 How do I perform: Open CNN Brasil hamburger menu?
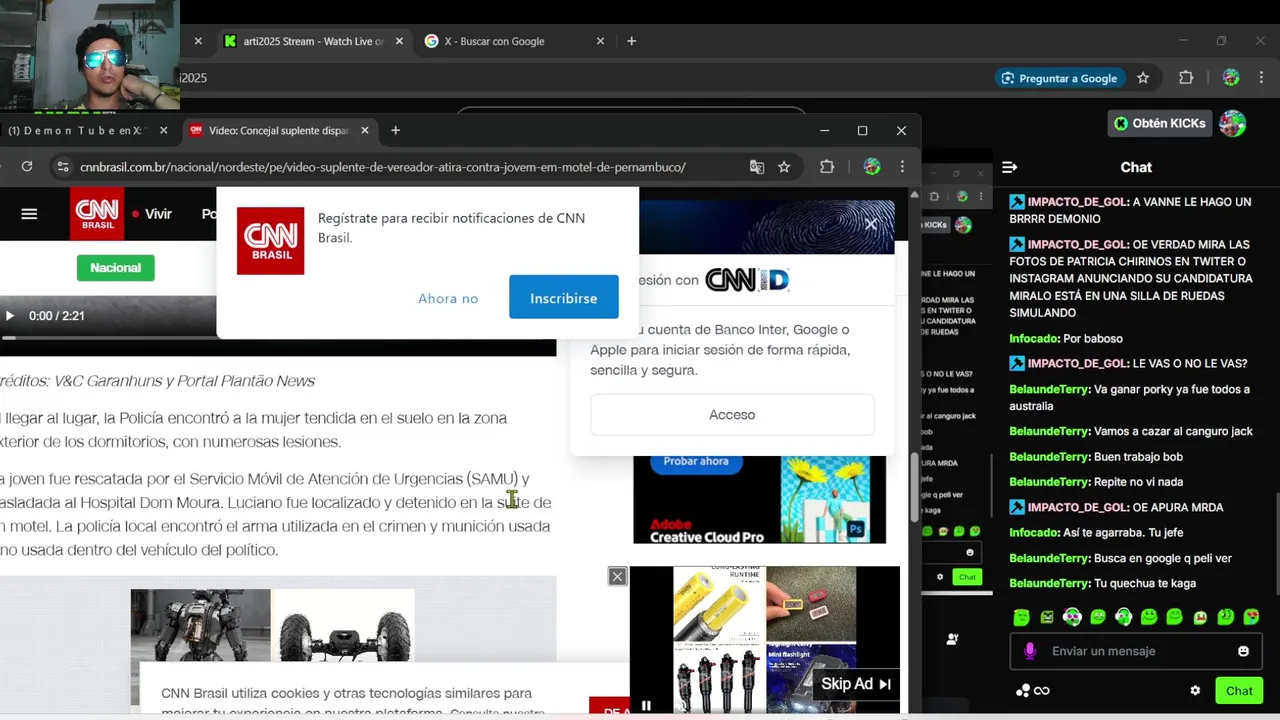coord(29,213)
